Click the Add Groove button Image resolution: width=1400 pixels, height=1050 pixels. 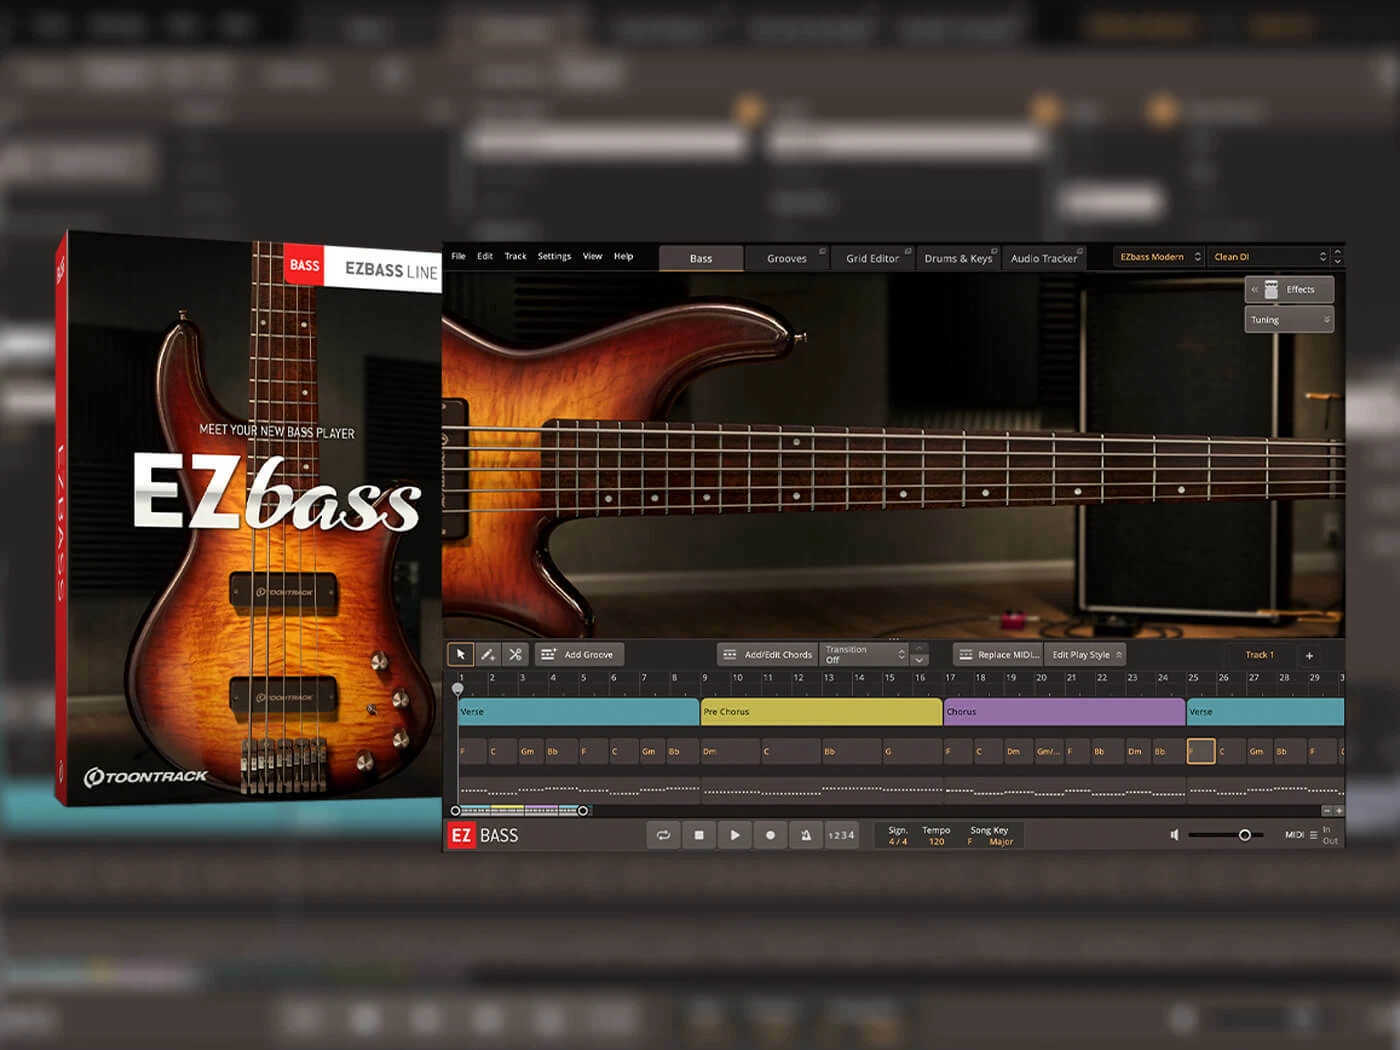tap(578, 654)
